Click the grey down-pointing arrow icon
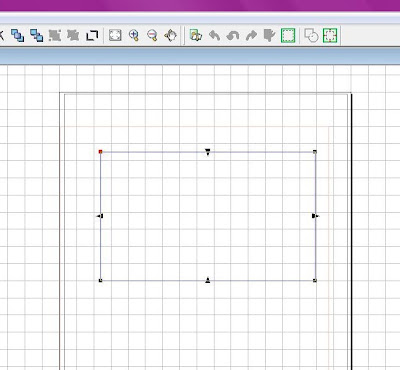Image resolution: width=400 pixels, height=370 pixels. pos(269,35)
